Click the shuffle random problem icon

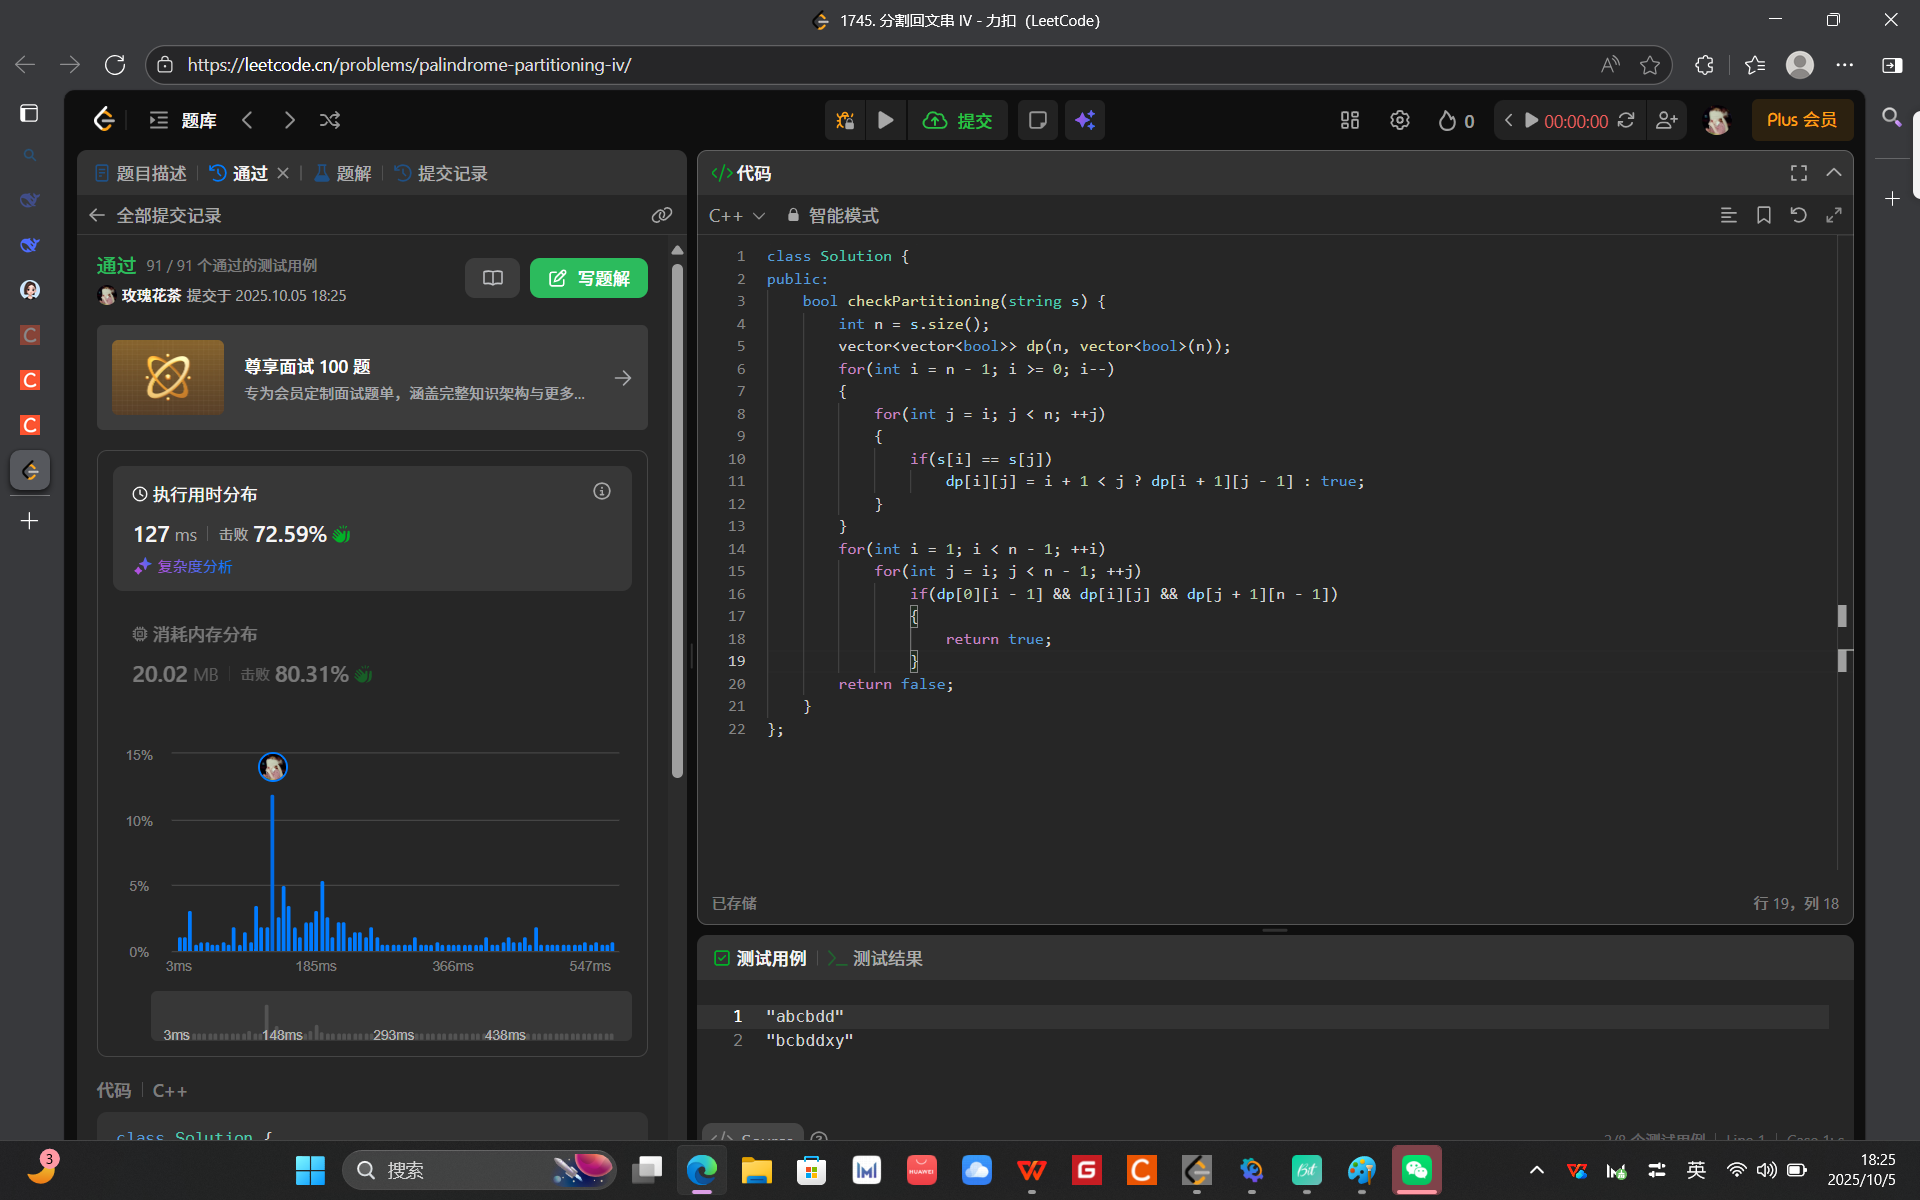pos(330,121)
